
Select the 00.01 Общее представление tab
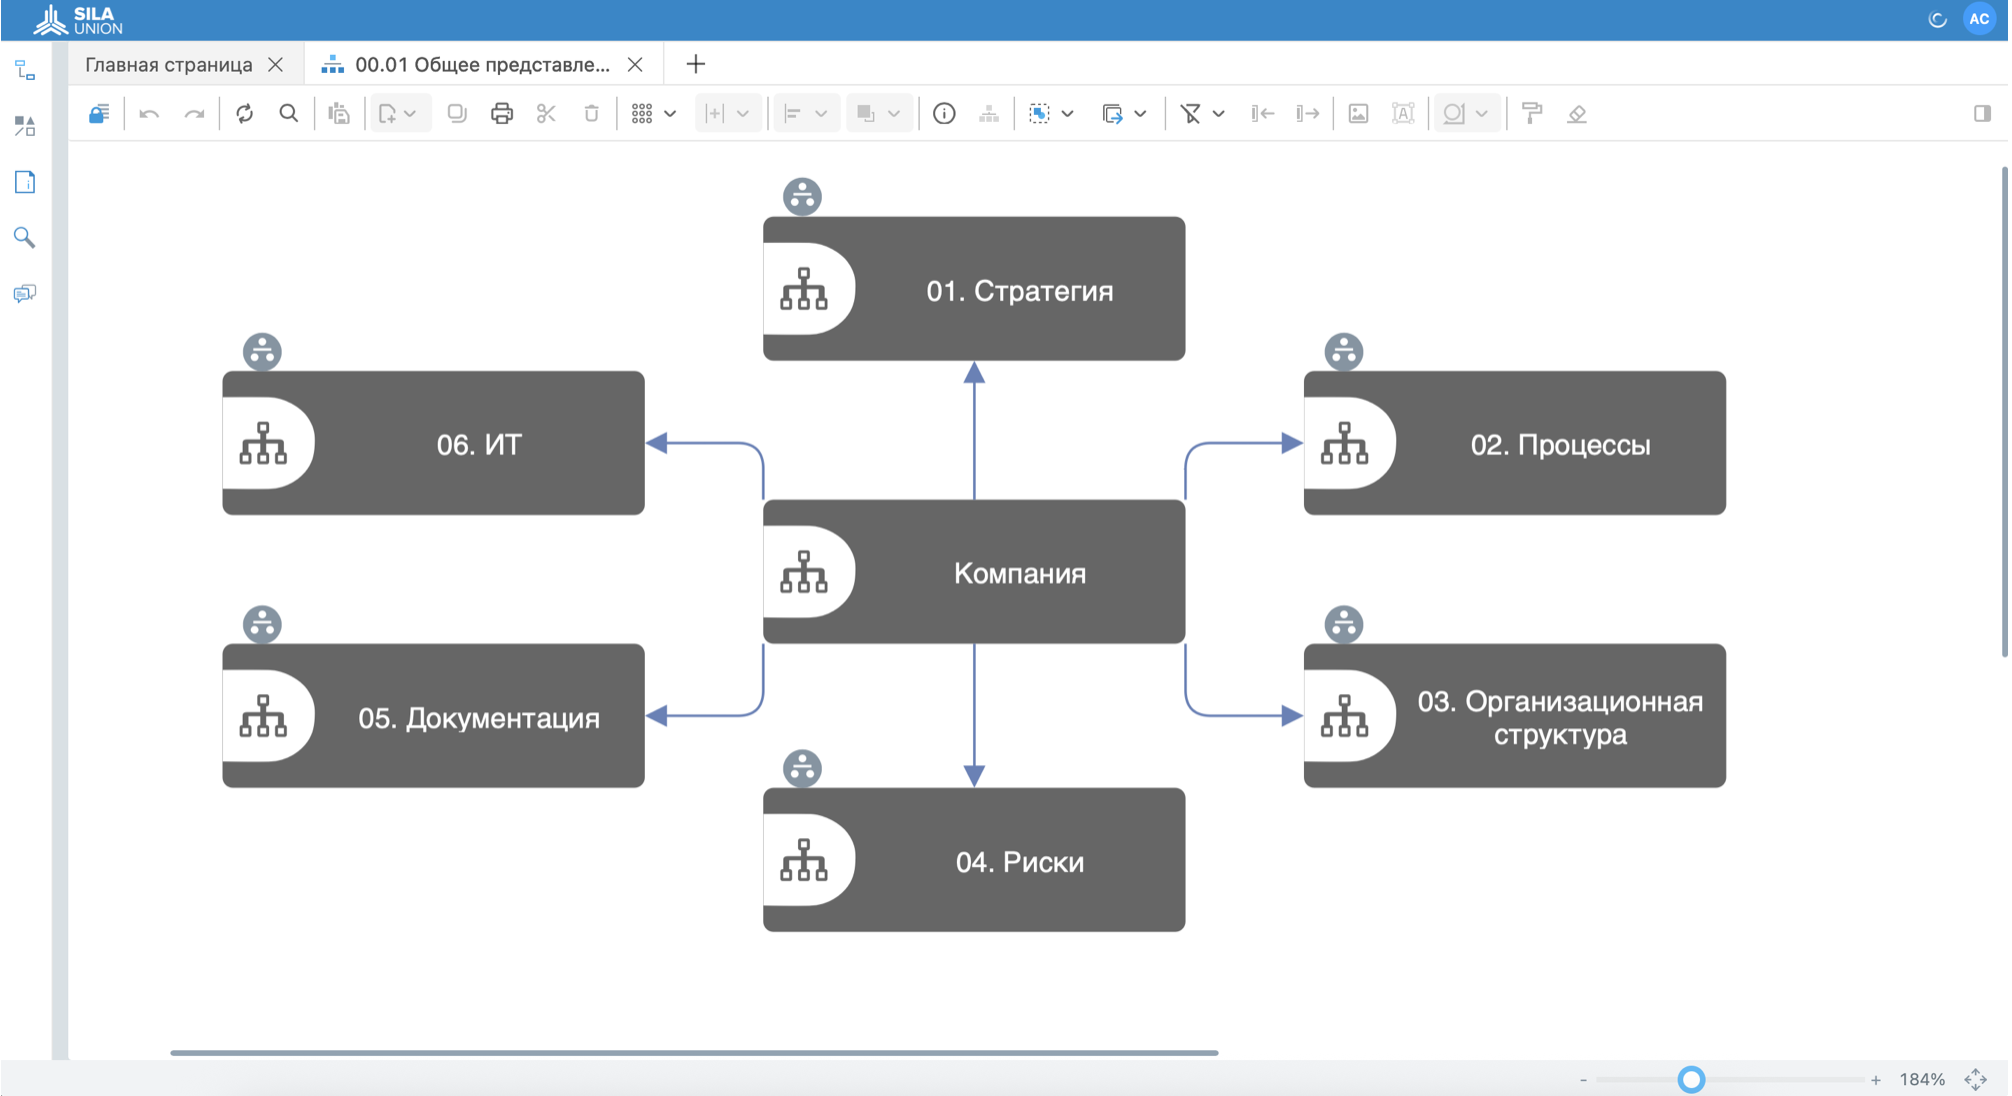[x=482, y=65]
